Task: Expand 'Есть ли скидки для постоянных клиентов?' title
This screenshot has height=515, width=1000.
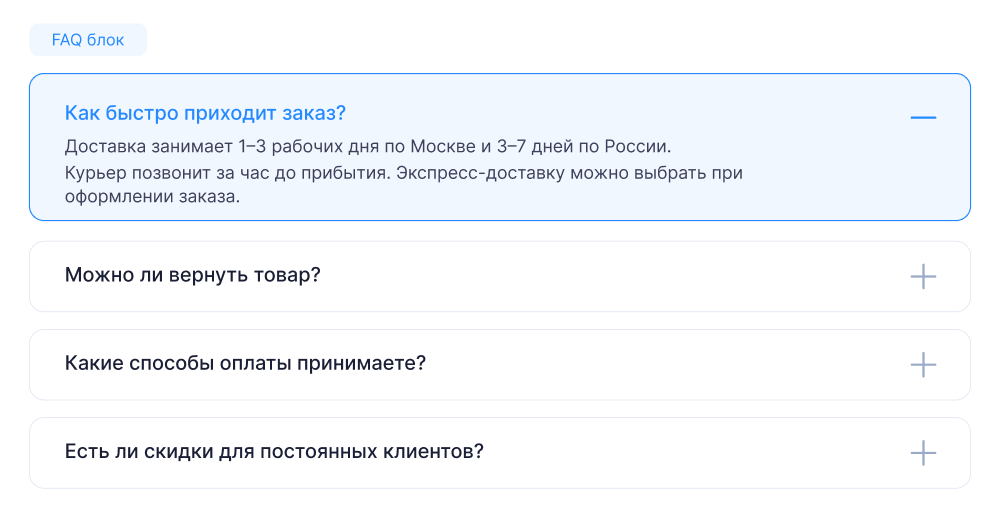Action: (x=274, y=451)
